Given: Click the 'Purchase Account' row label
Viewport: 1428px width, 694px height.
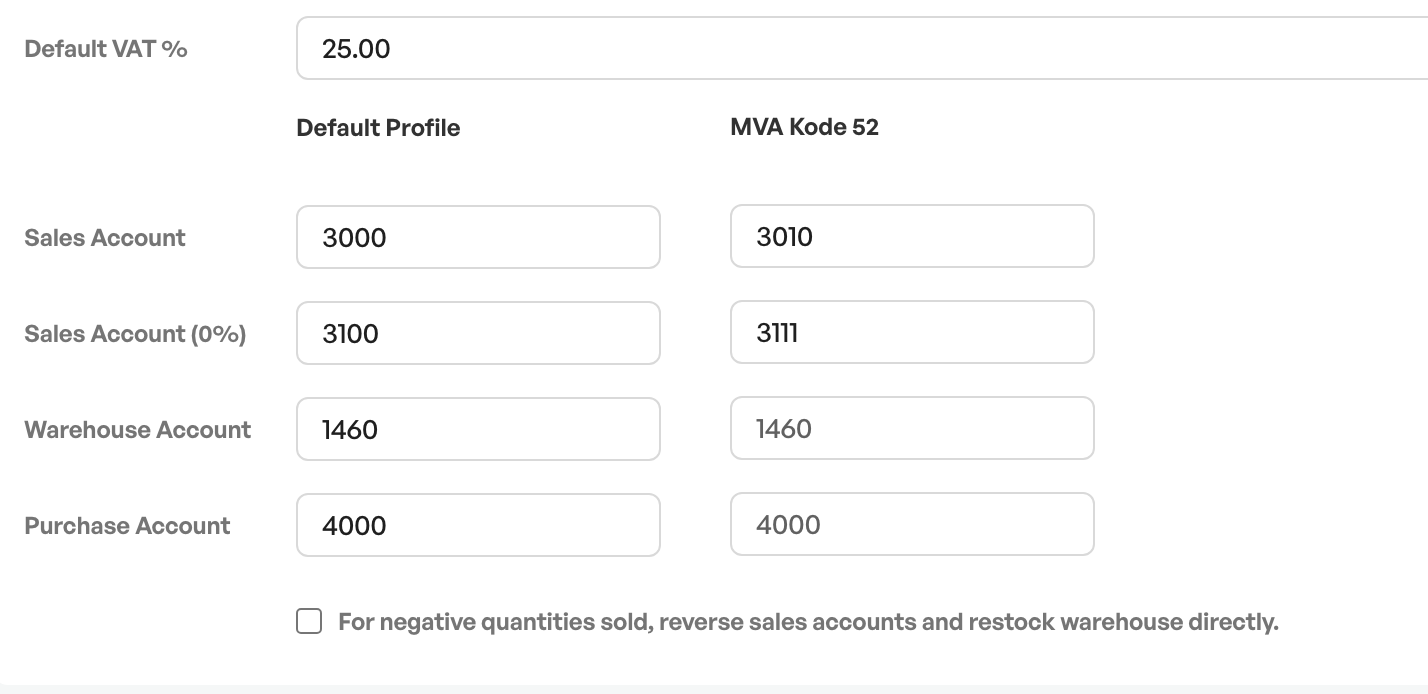Looking at the screenshot, I should pos(127,525).
